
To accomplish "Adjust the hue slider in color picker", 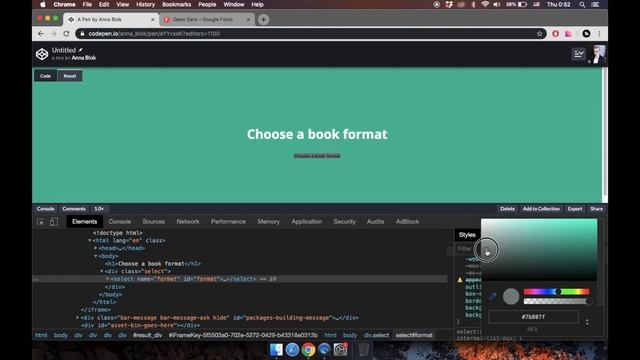I will click(x=557, y=291).
